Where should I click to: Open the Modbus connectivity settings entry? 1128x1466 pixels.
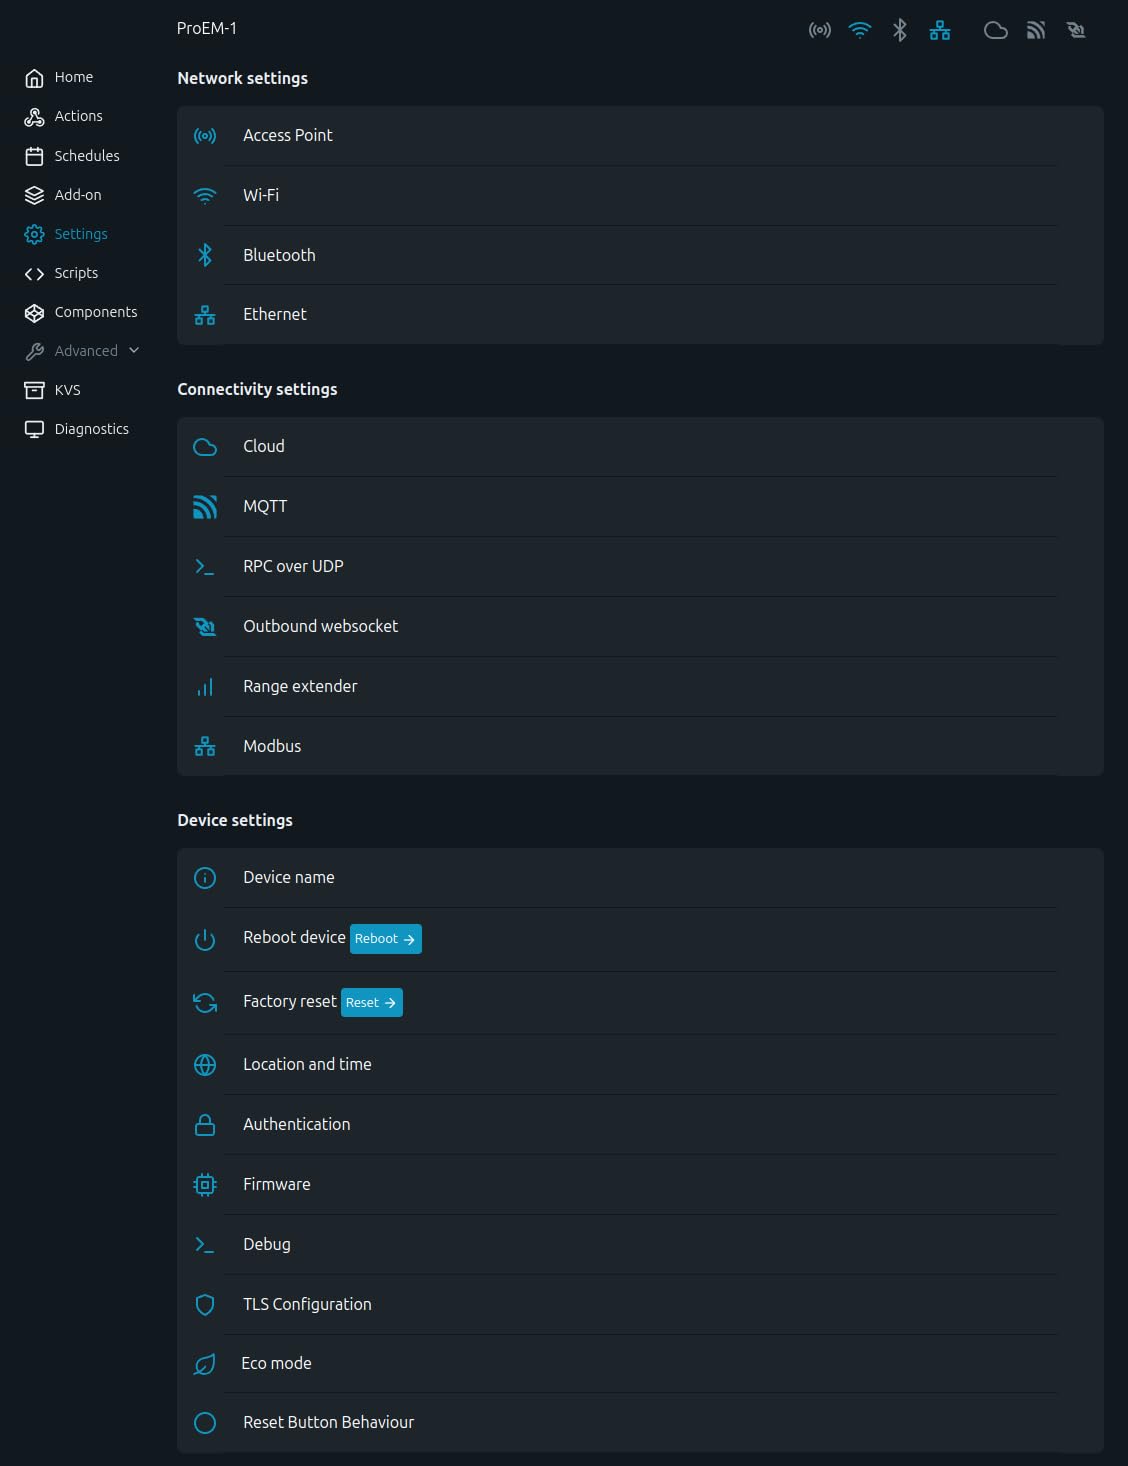coord(272,746)
